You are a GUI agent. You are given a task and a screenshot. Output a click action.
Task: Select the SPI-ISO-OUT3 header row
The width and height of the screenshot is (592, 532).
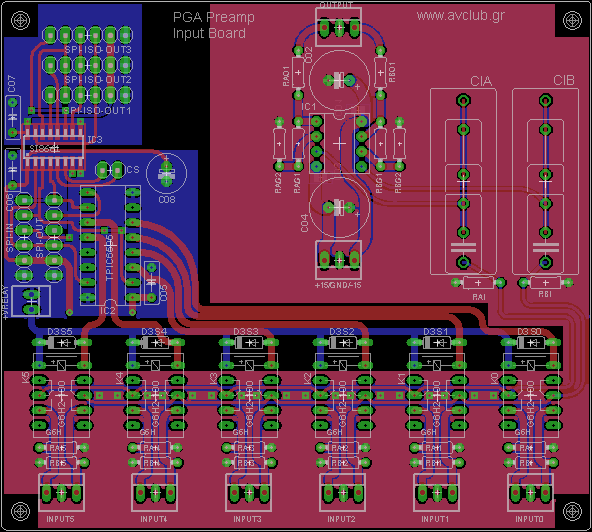(88, 35)
